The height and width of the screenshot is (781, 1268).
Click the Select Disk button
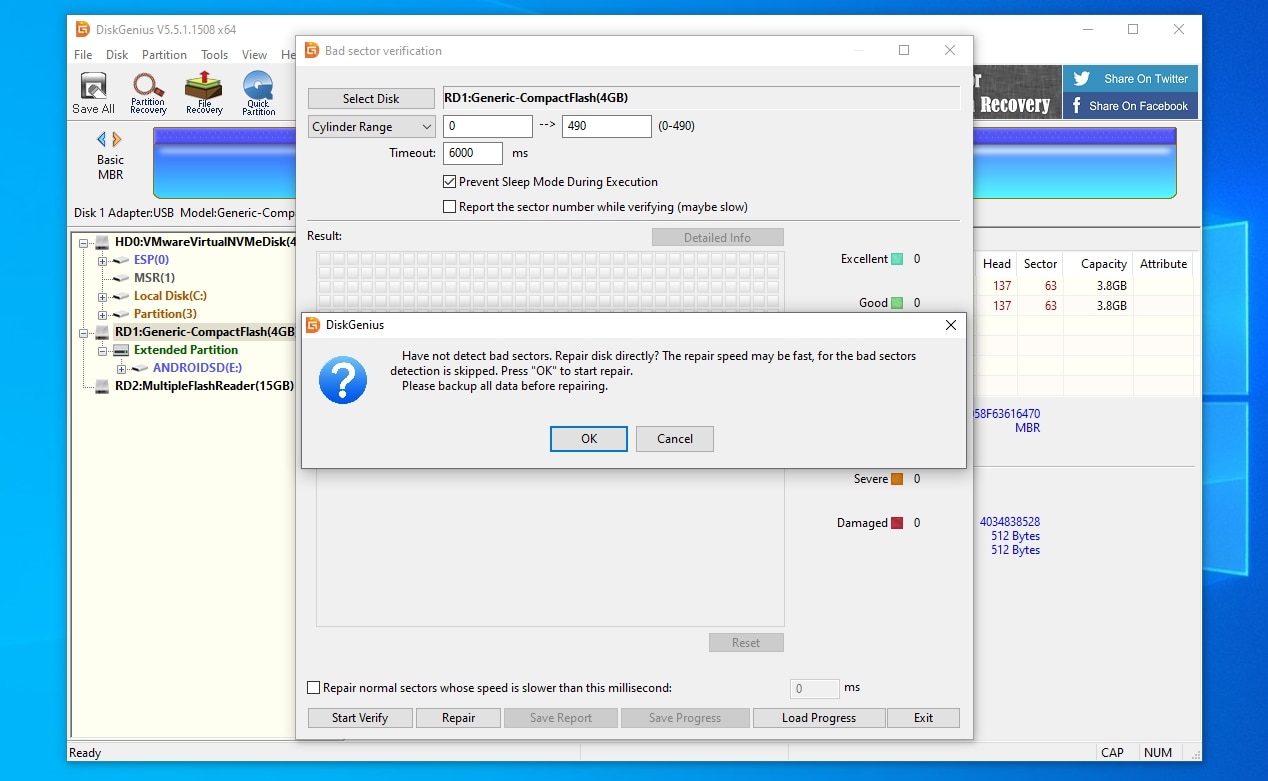[x=371, y=99]
